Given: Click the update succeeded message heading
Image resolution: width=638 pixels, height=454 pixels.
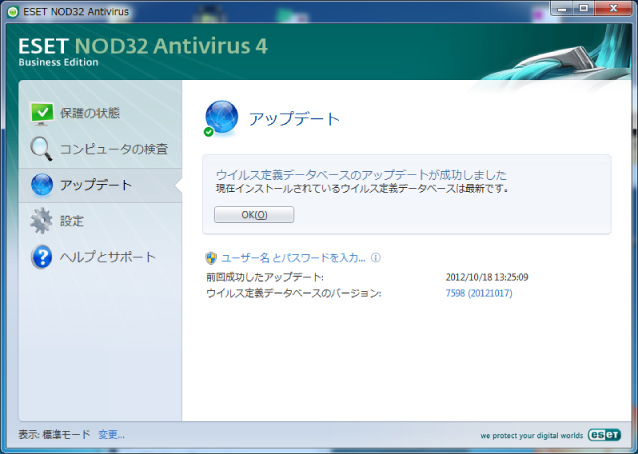Looking at the screenshot, I should coord(361,175).
